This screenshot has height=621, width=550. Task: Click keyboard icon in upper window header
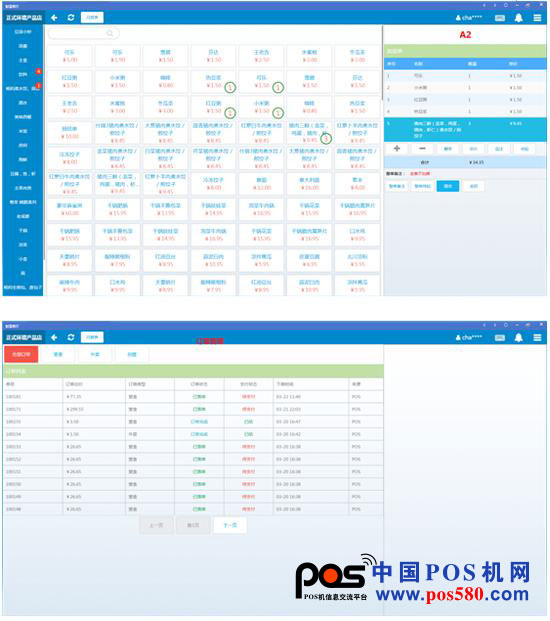click(500, 18)
